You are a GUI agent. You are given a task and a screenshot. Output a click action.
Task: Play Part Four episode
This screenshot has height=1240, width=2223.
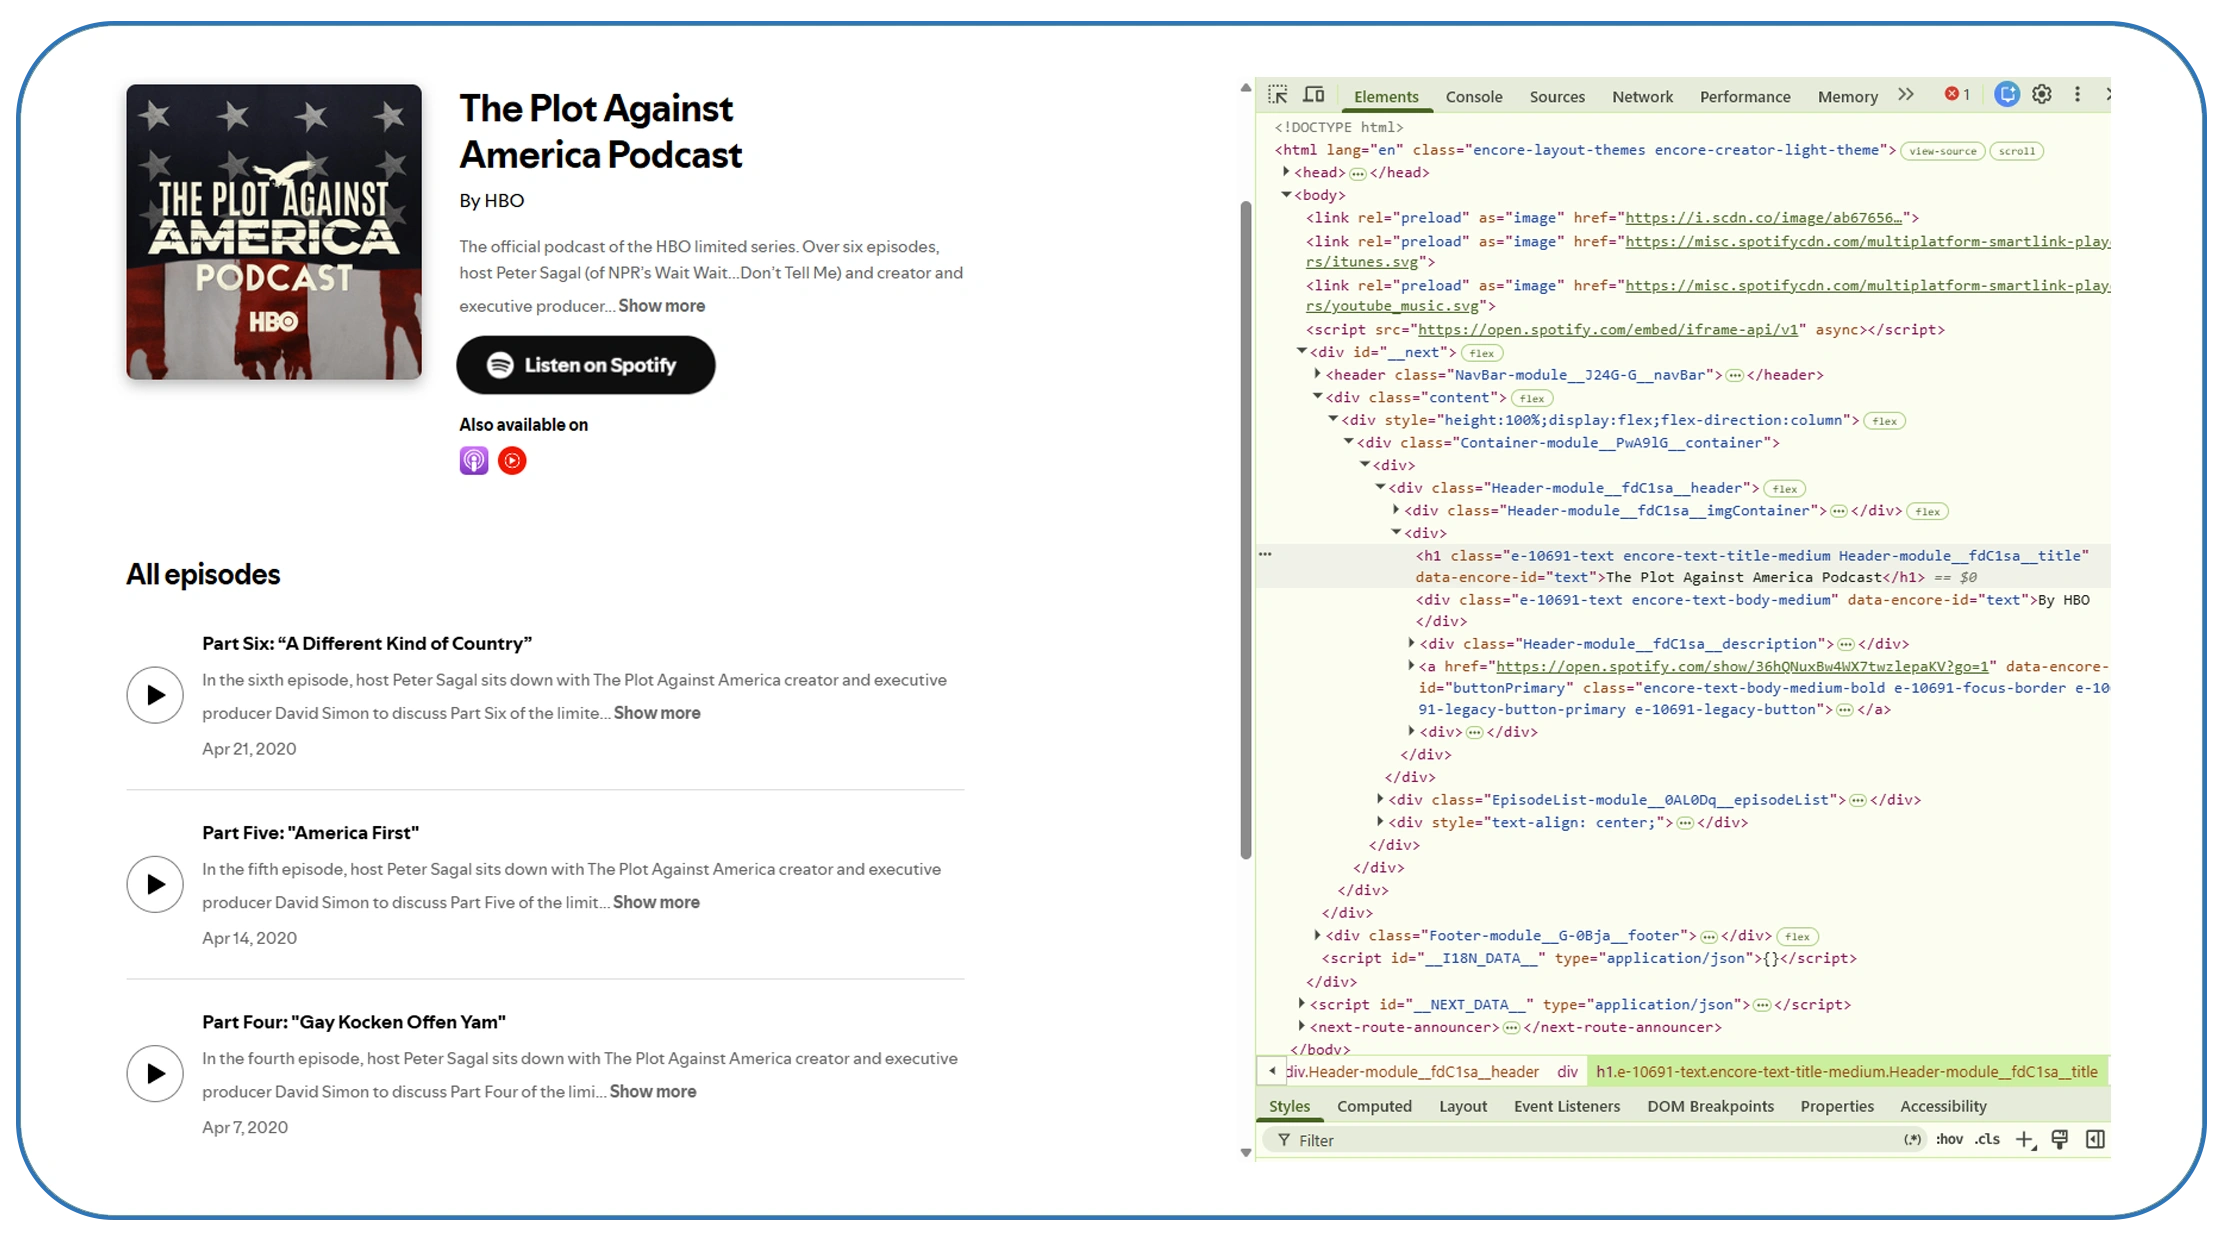pyautogui.click(x=155, y=1073)
